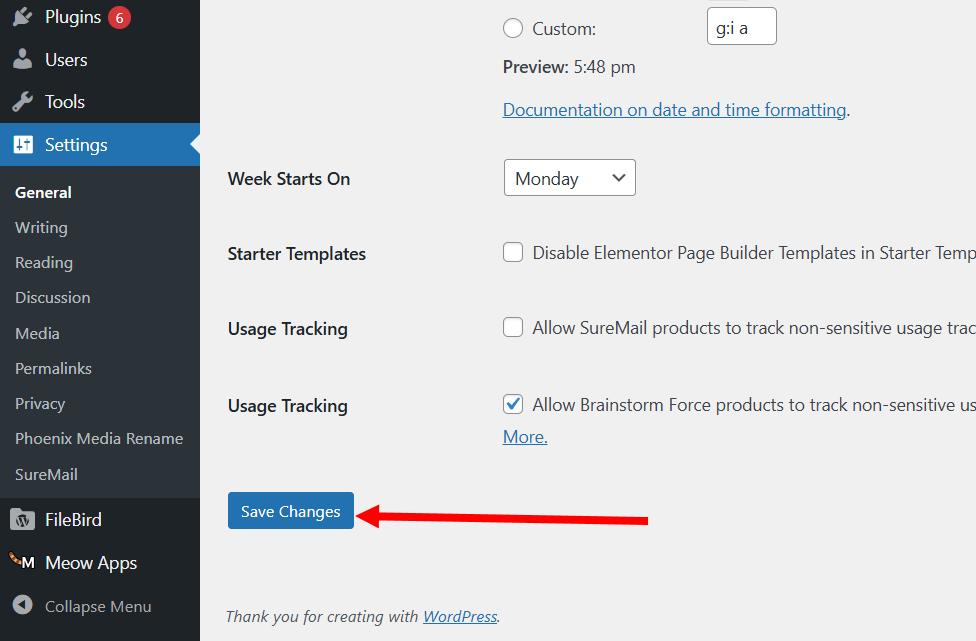Enable SureMail usage tracking checkbox
976x641 pixels.
tap(513, 327)
